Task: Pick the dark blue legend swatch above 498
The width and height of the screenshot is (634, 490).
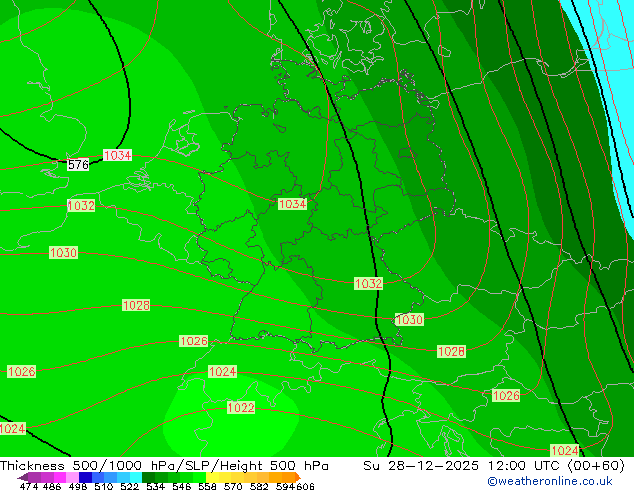Action: click(85, 477)
